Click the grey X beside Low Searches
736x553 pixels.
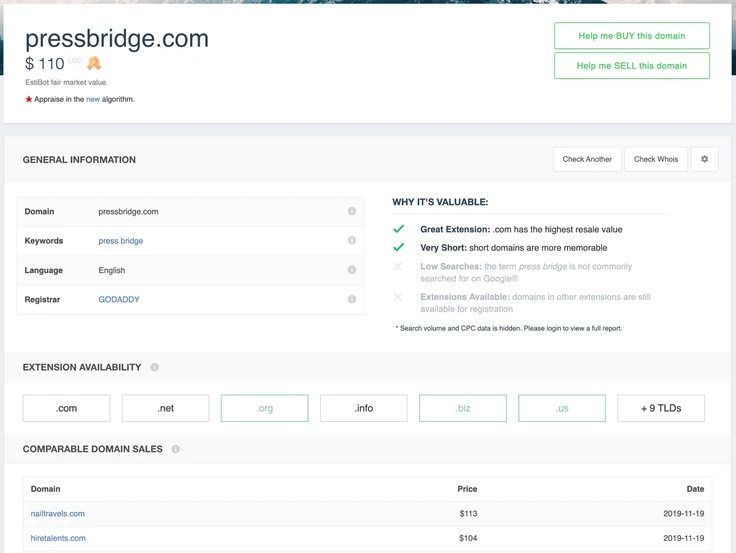[x=398, y=267]
